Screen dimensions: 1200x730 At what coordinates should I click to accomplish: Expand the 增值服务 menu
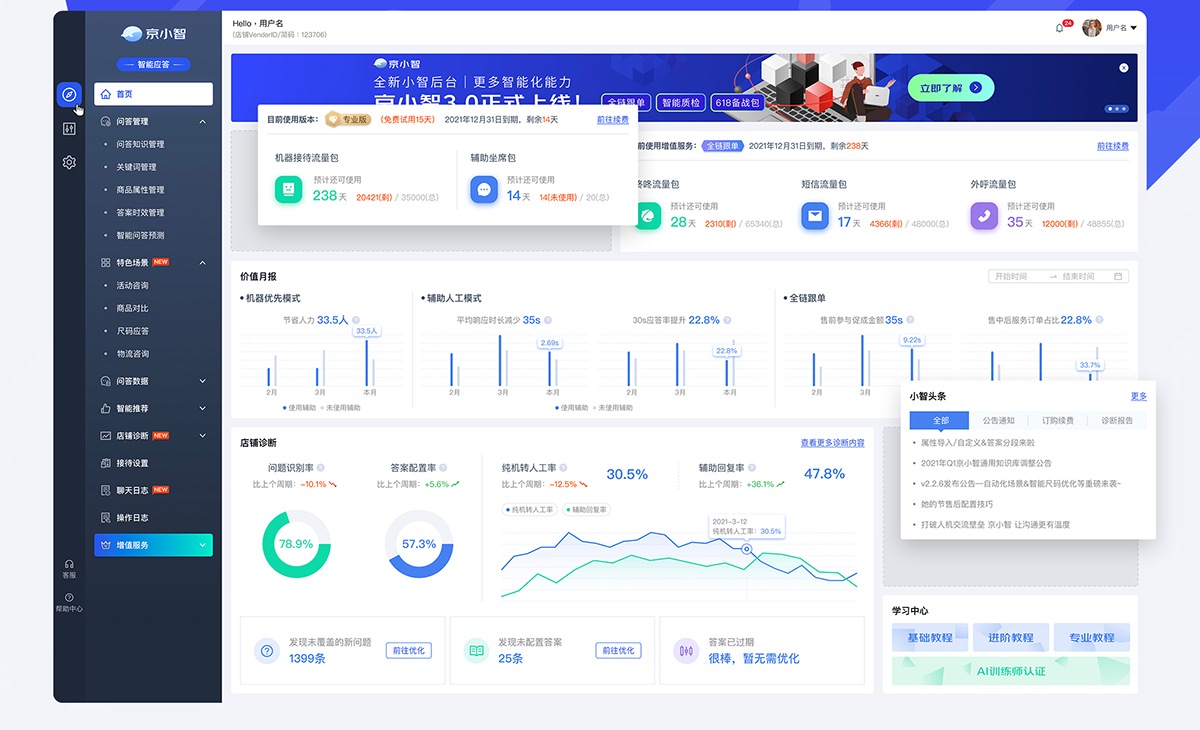point(203,545)
